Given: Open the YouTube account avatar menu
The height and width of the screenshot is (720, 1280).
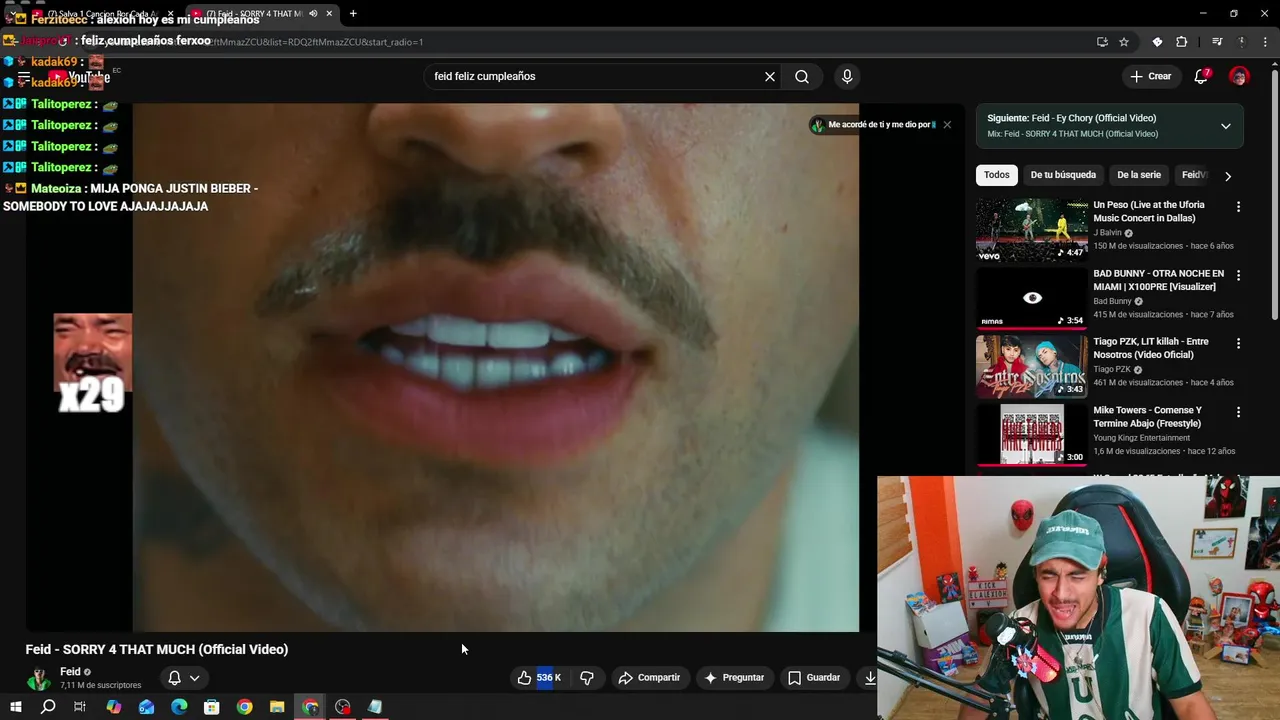Looking at the screenshot, I should (1239, 76).
